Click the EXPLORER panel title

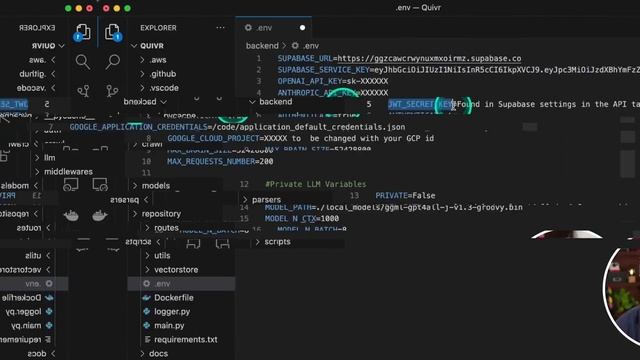click(x=158, y=28)
